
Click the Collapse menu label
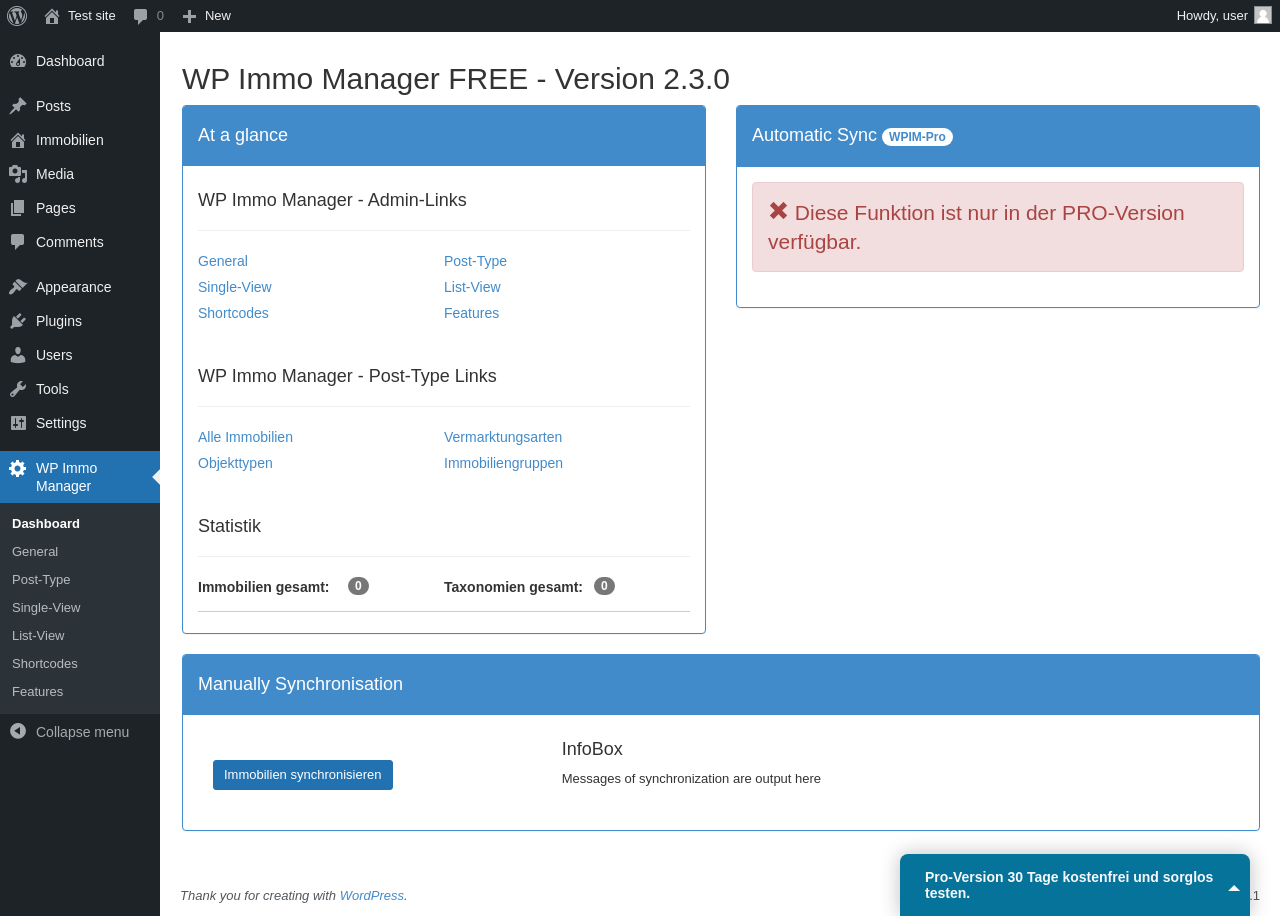pos(82,732)
